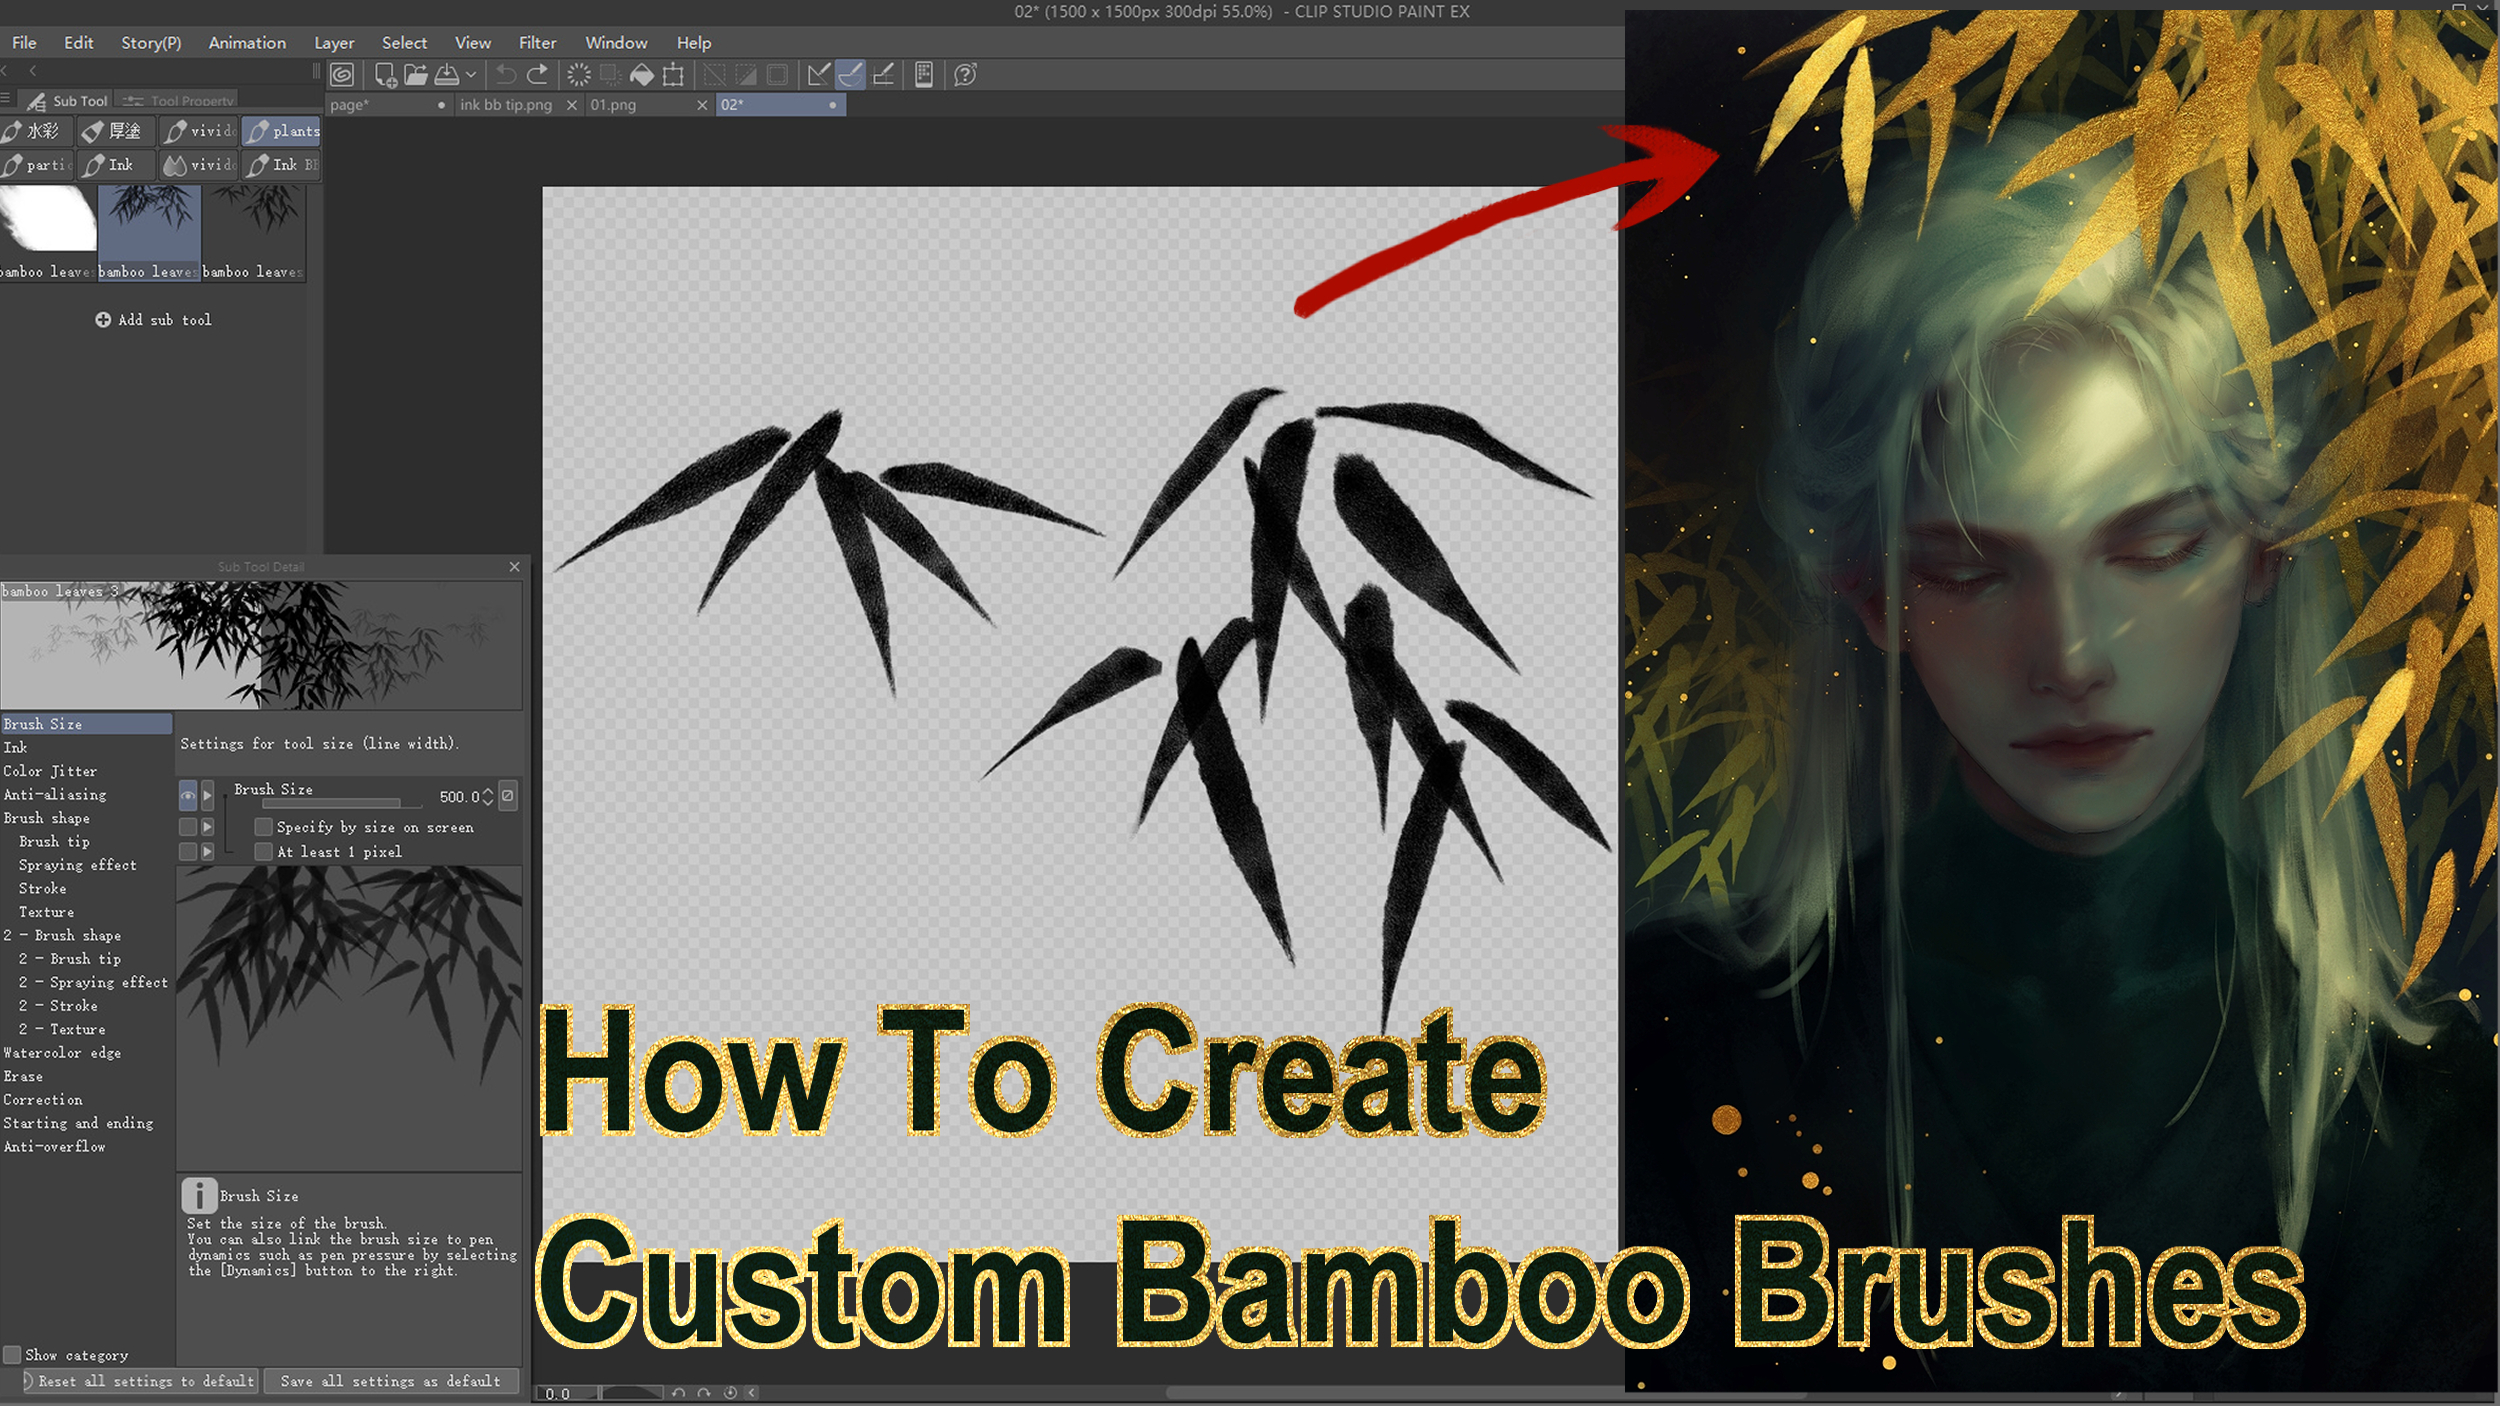Screen dimensions: 2500x1406
Task: Toggle Snap to Grid icon
Action: [x=882, y=75]
